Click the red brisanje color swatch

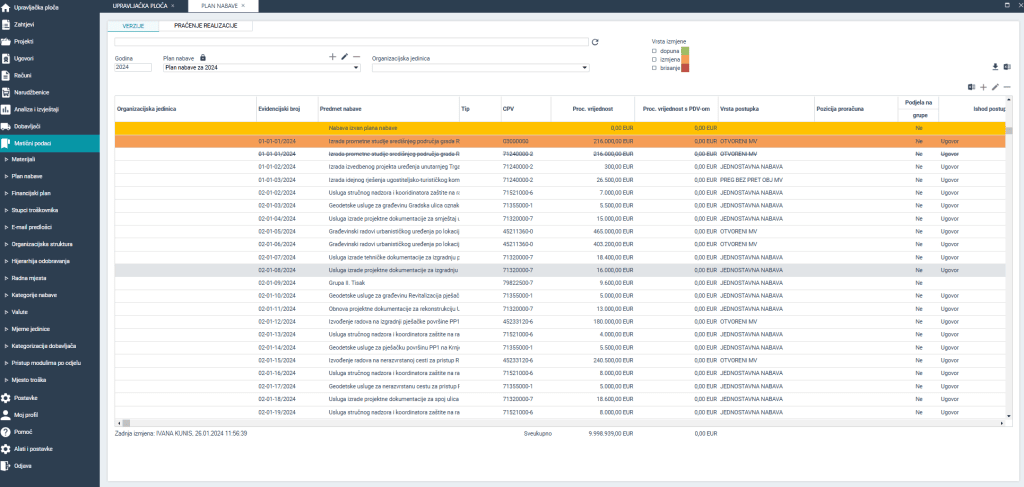[x=685, y=68]
